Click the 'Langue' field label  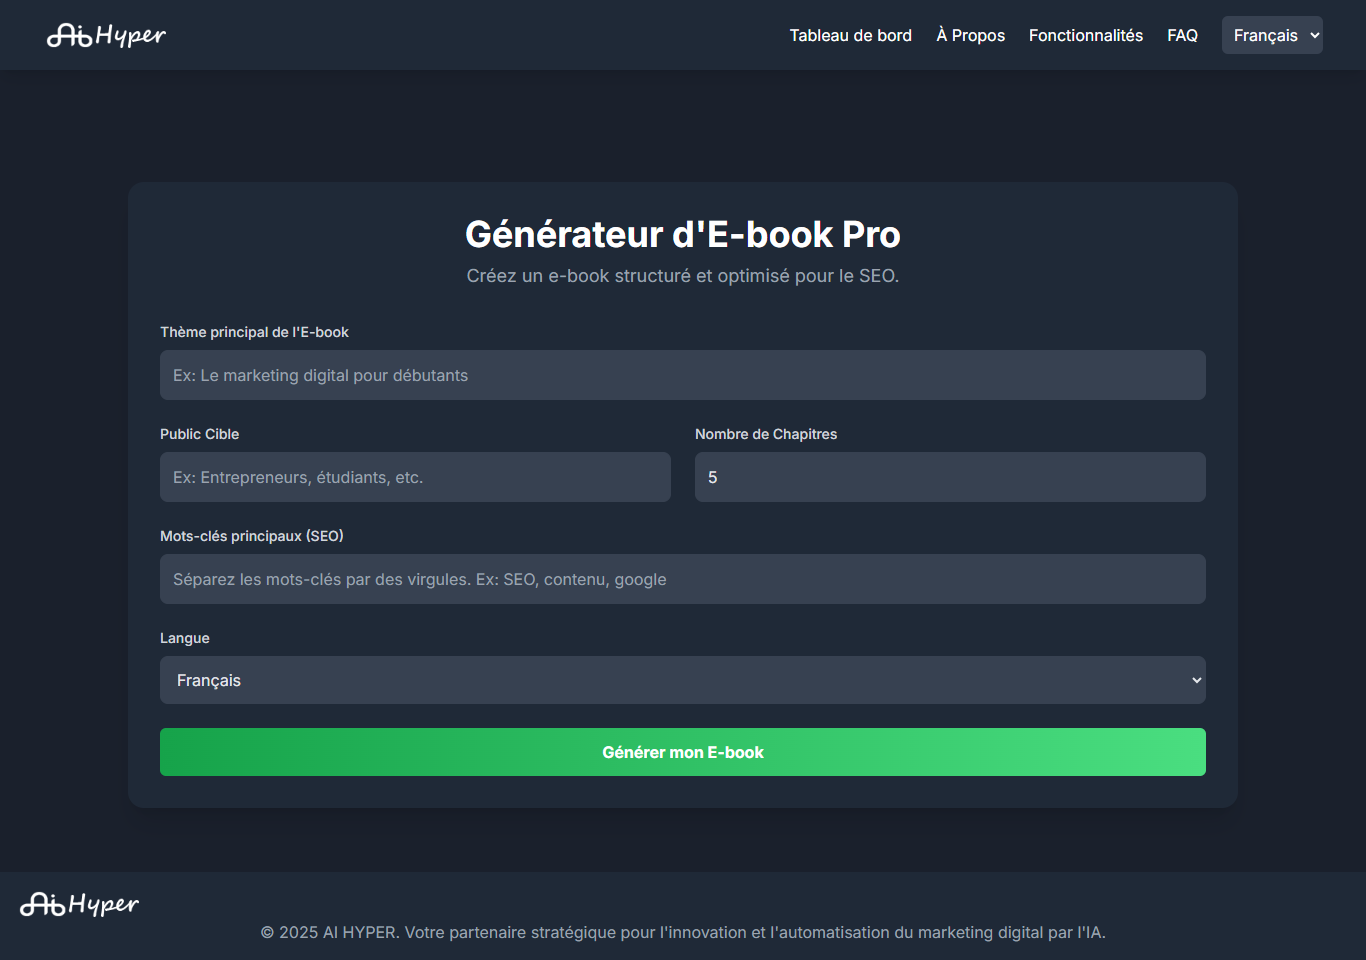(x=185, y=638)
